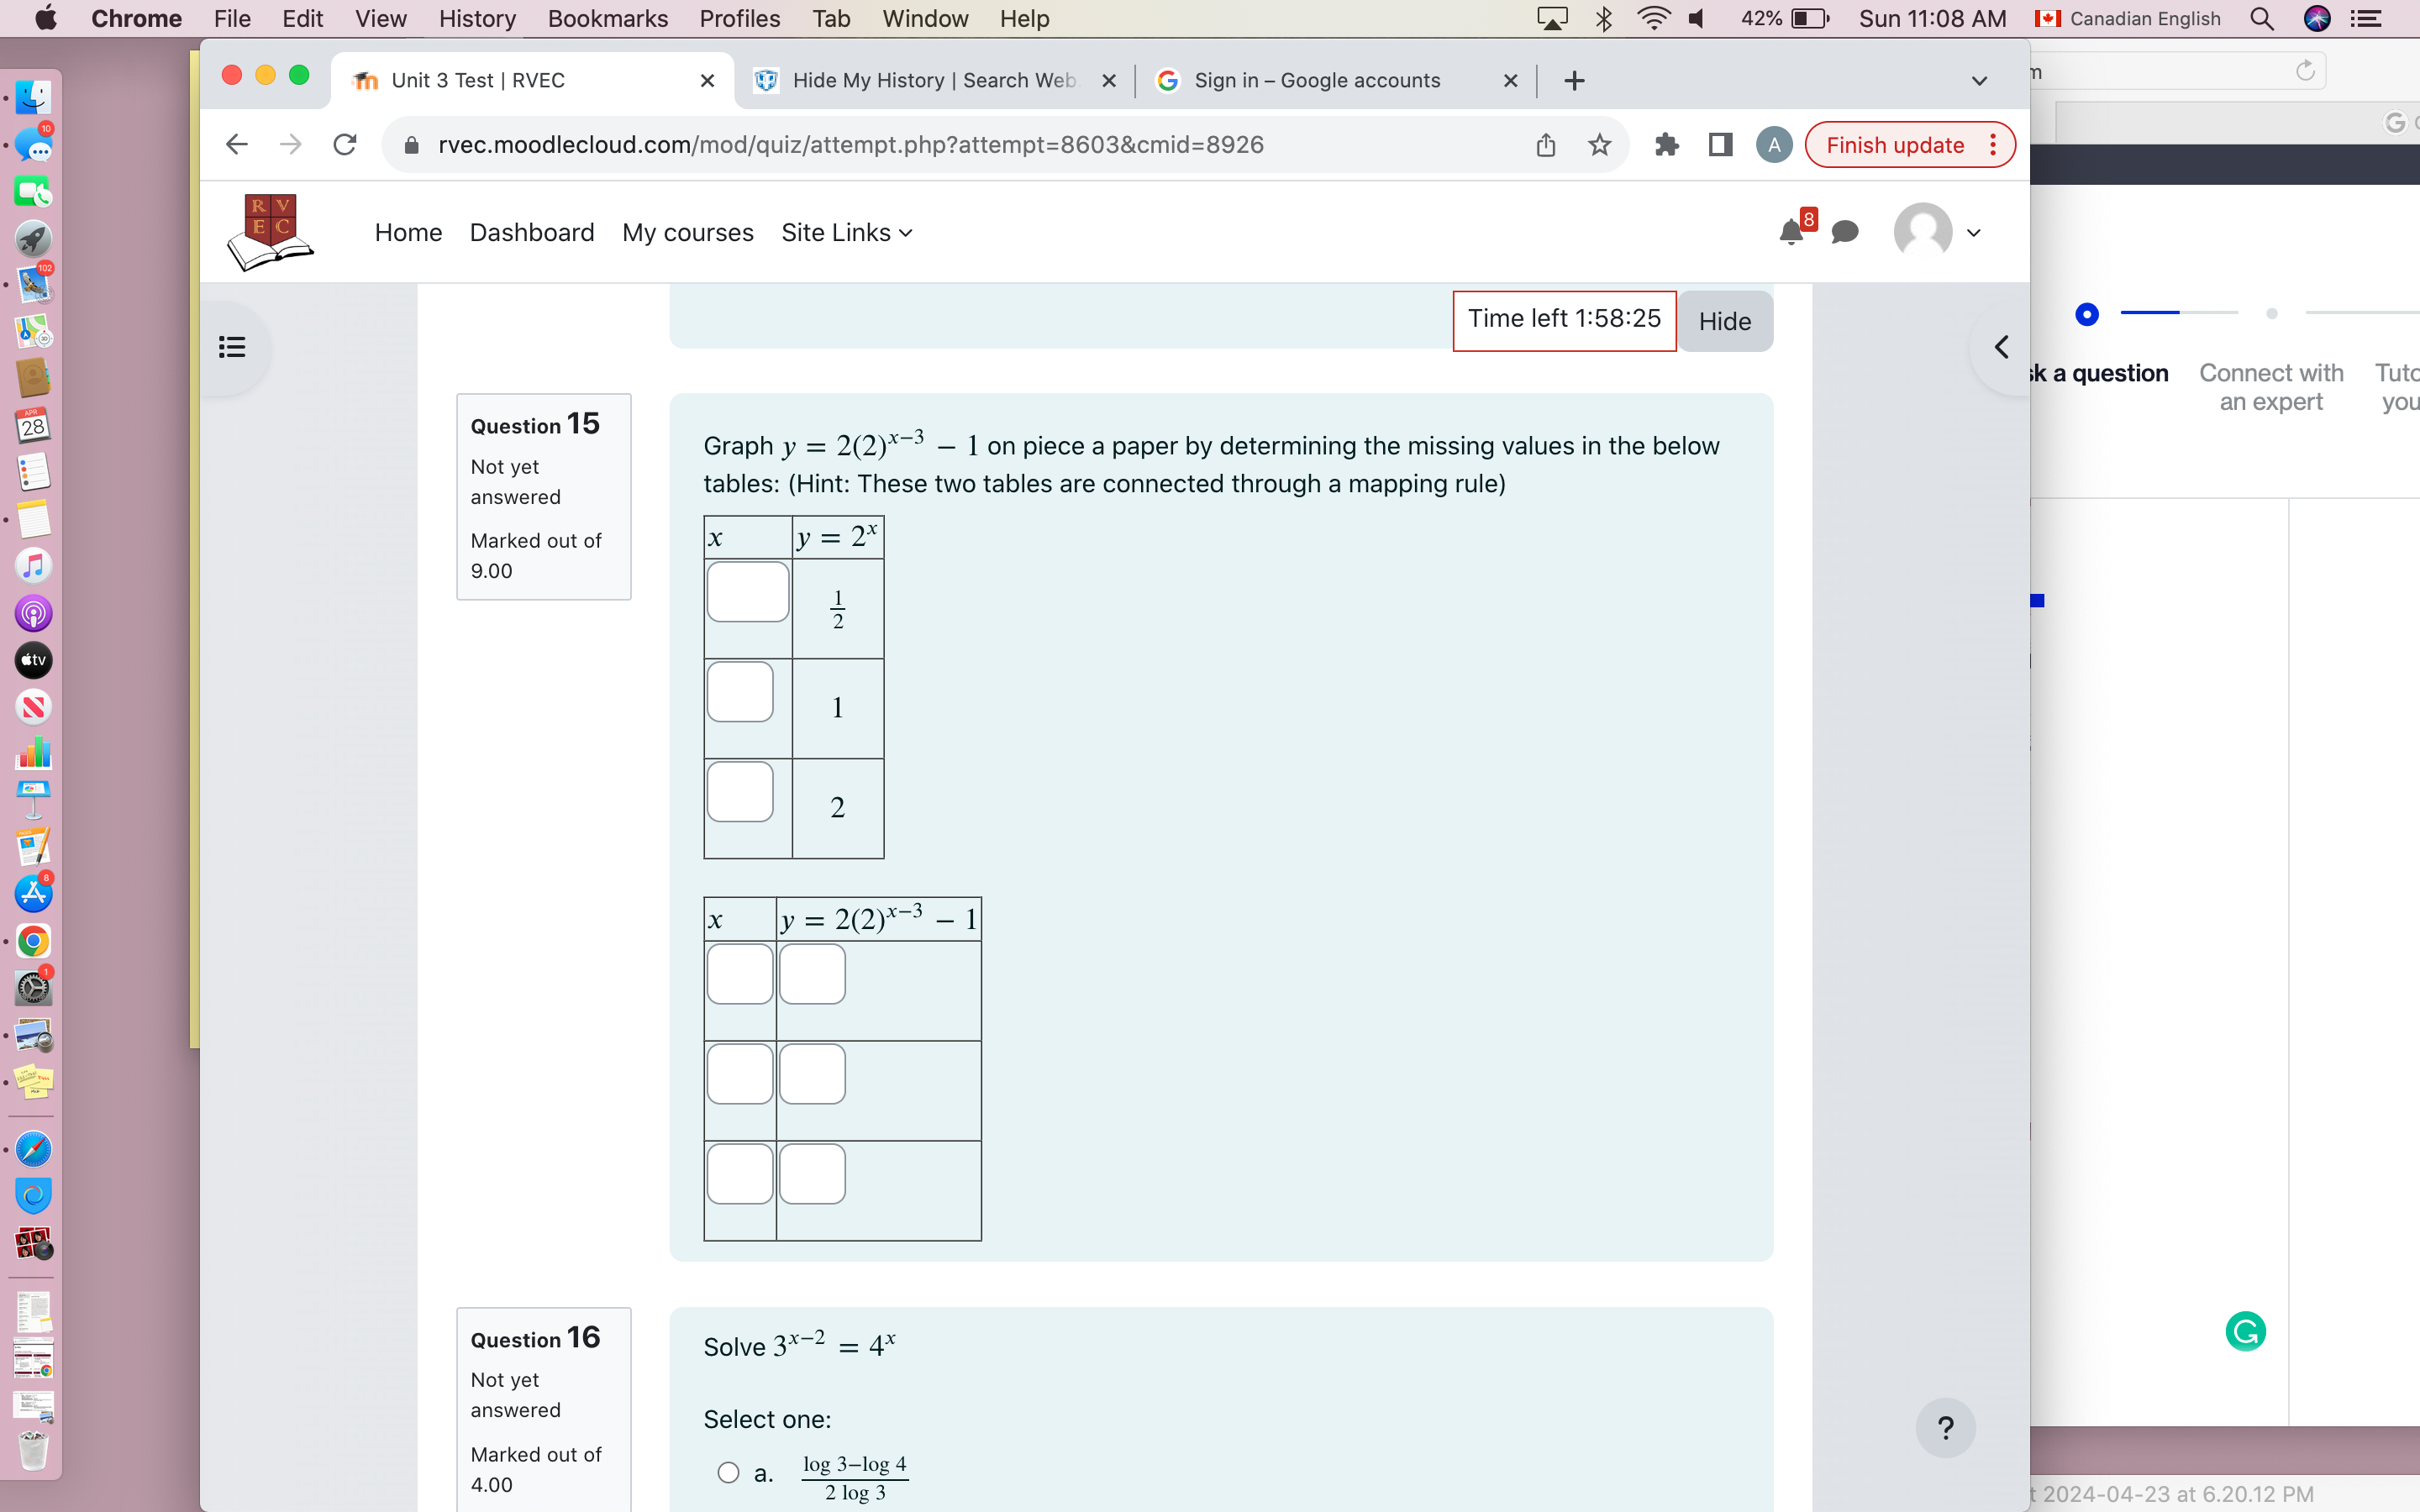Bookmark this page with the star icon
The width and height of the screenshot is (2420, 1512).
click(x=1599, y=145)
